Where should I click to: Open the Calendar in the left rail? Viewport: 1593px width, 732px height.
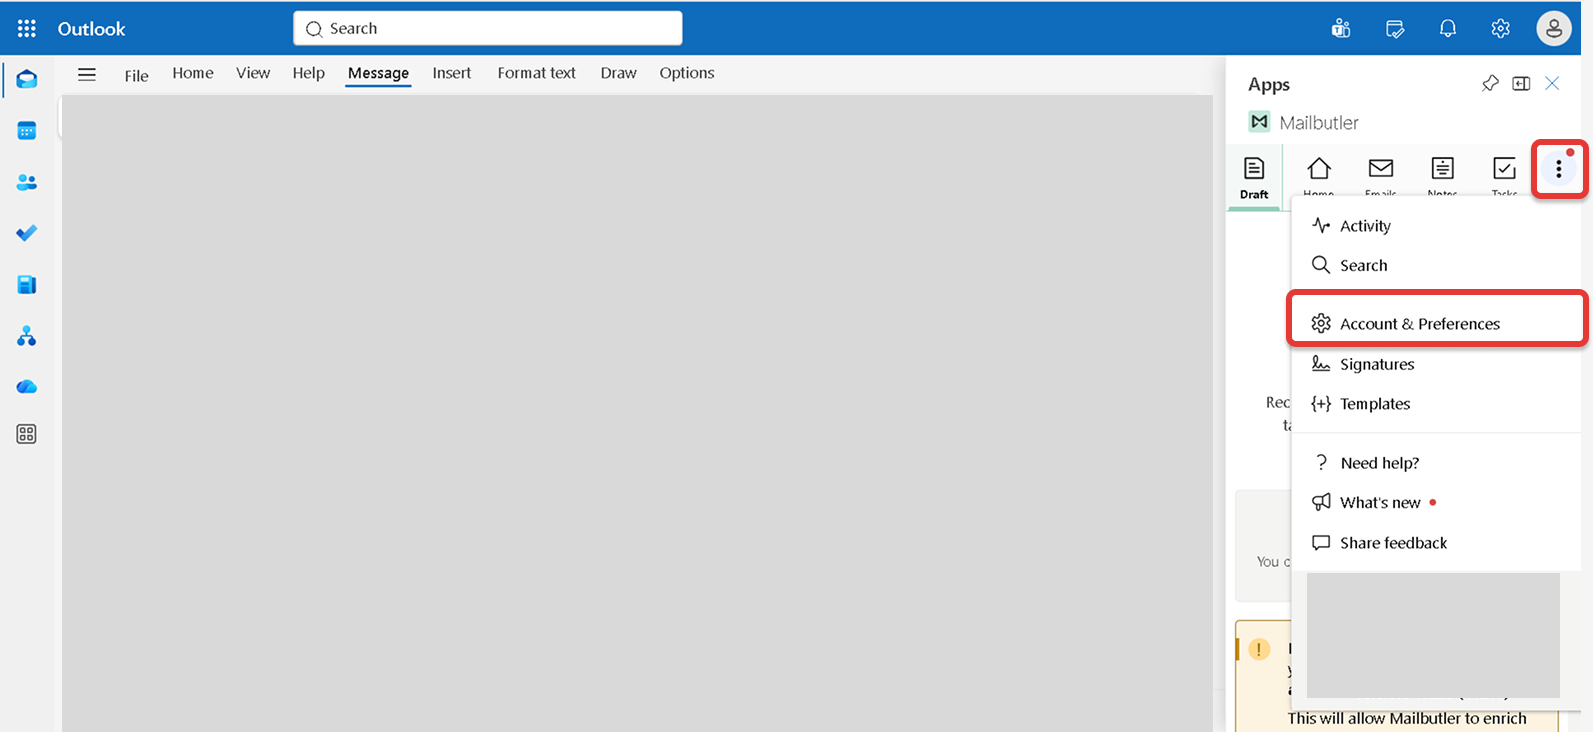27,131
